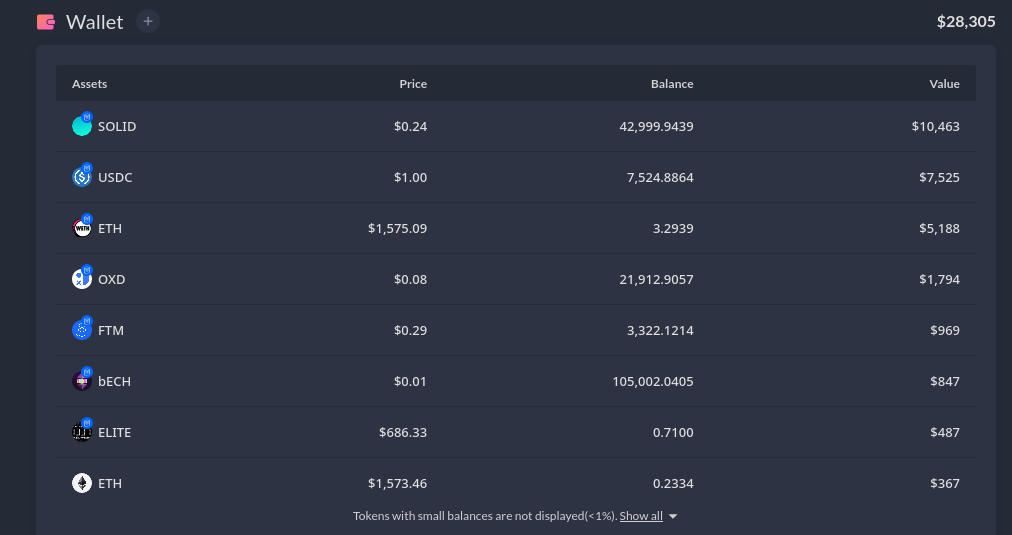Image resolution: width=1012 pixels, height=535 pixels.
Task: Click the Assets column header
Action: [x=90, y=84]
